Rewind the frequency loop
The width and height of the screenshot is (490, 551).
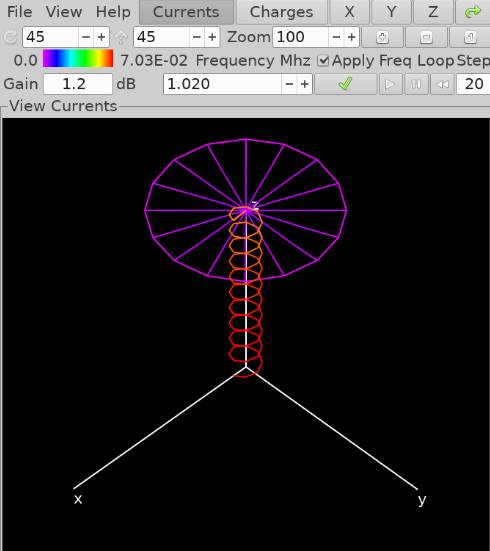click(442, 84)
